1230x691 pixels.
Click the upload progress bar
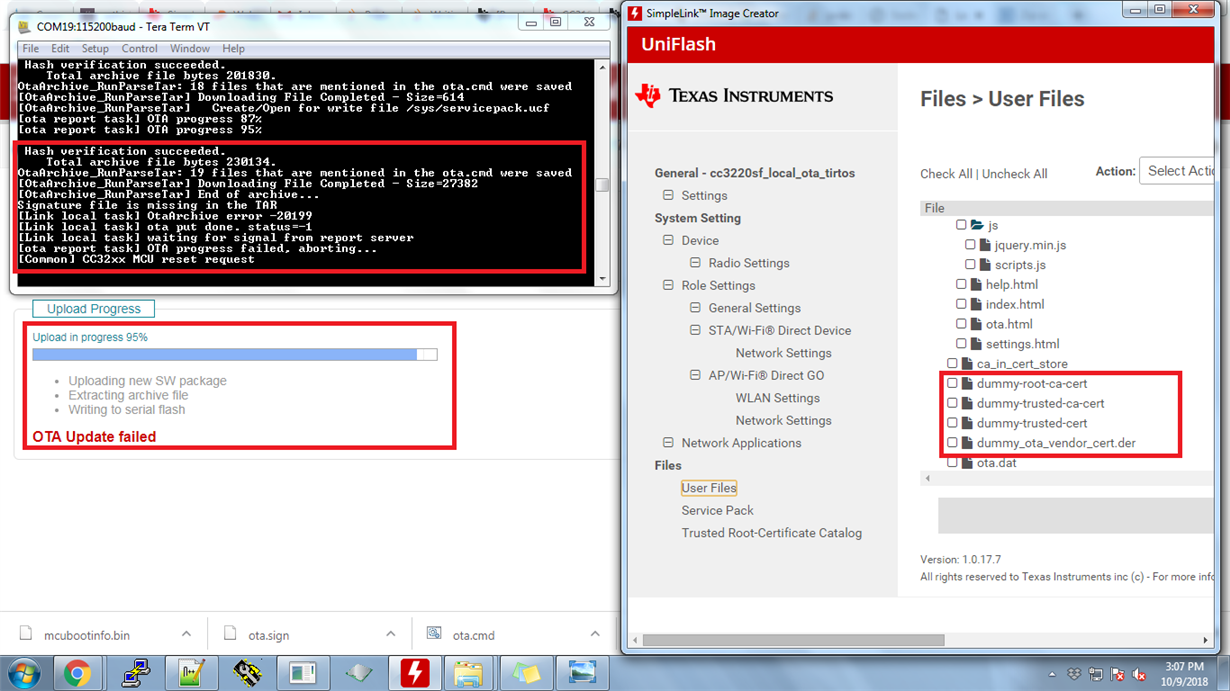235,354
